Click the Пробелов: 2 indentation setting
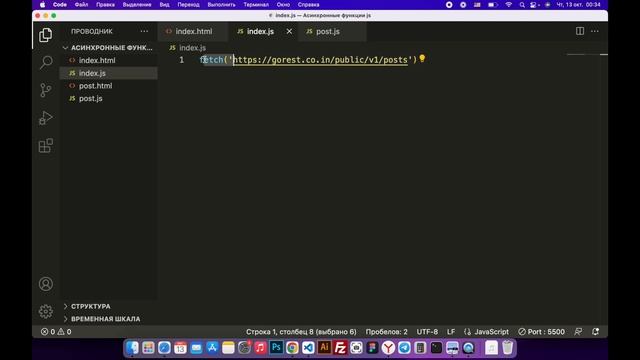 click(387, 332)
